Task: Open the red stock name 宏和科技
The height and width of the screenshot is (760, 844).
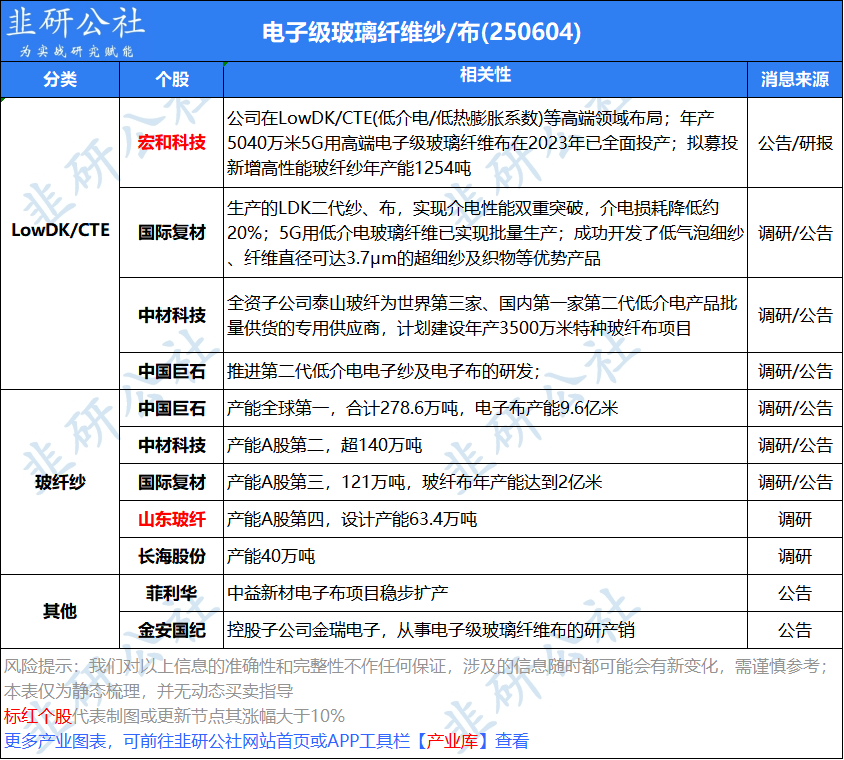Action: pos(172,142)
